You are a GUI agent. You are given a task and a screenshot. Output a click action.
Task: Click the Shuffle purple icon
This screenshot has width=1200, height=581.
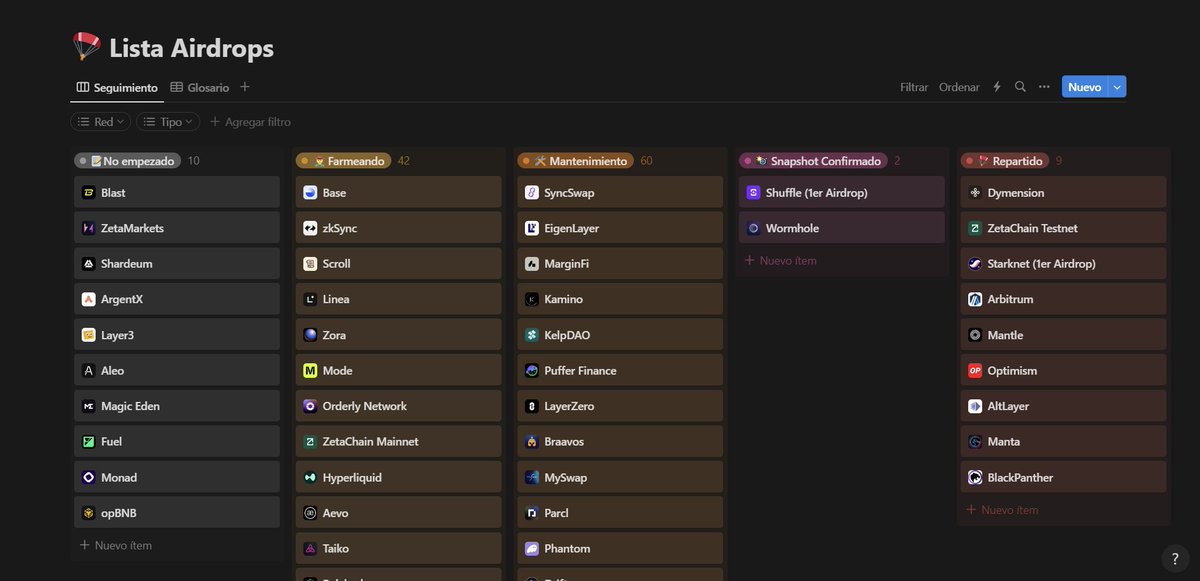(753, 193)
